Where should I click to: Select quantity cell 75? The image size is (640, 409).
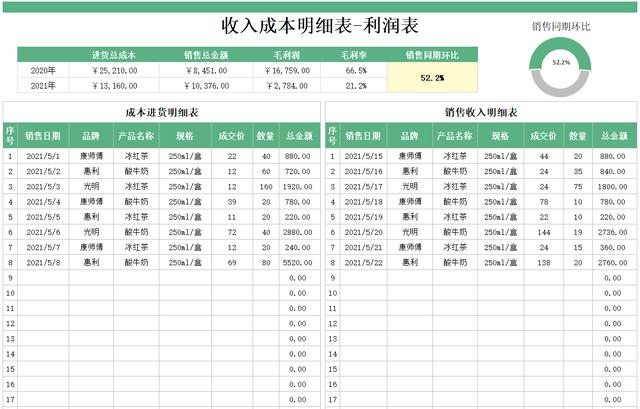578,187
